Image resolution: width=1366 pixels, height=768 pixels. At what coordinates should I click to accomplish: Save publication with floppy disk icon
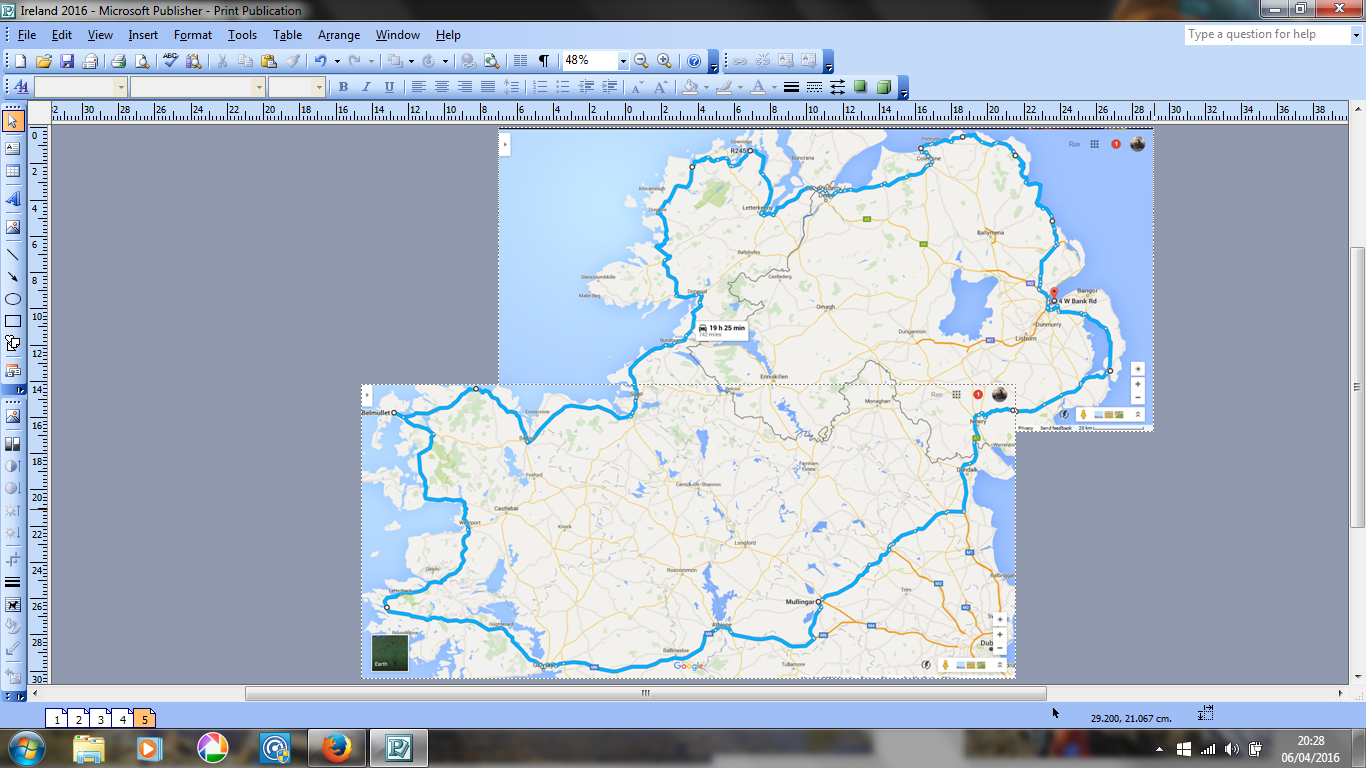coord(67,61)
